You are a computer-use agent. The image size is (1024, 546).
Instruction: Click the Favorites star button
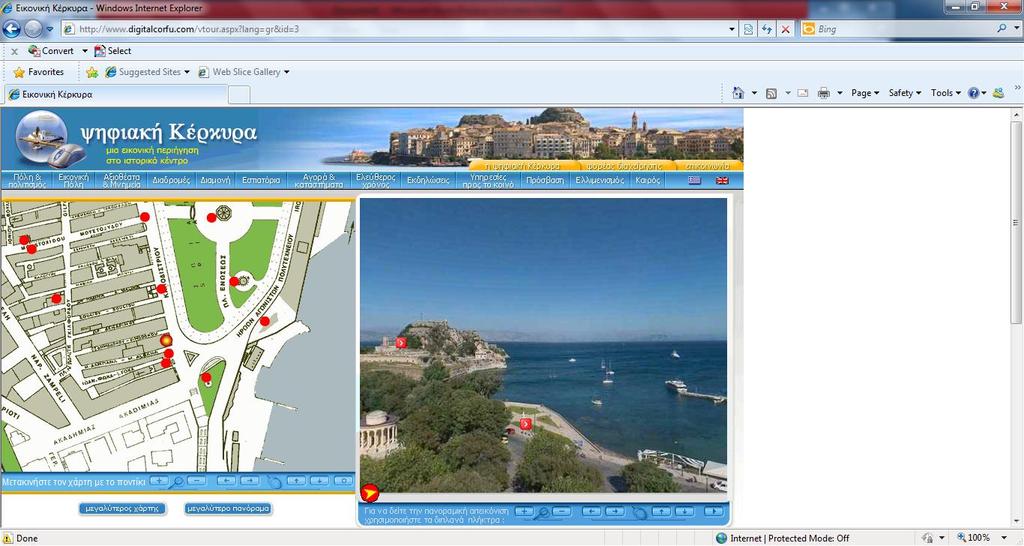(x=39, y=72)
